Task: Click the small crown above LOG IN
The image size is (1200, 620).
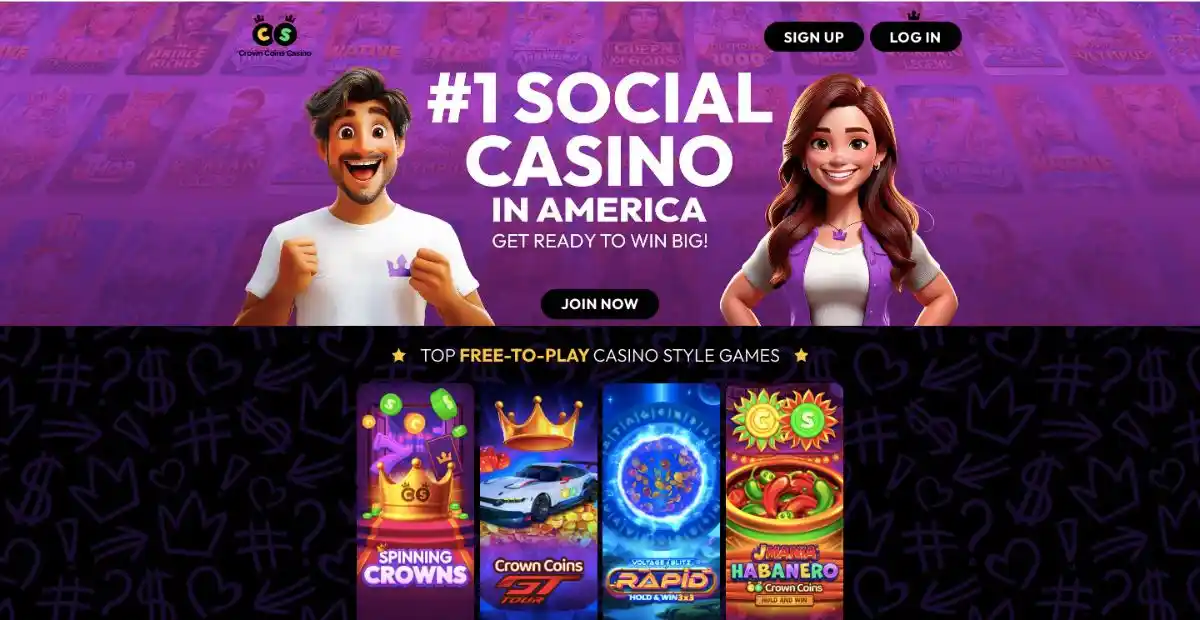Action: click(x=912, y=15)
